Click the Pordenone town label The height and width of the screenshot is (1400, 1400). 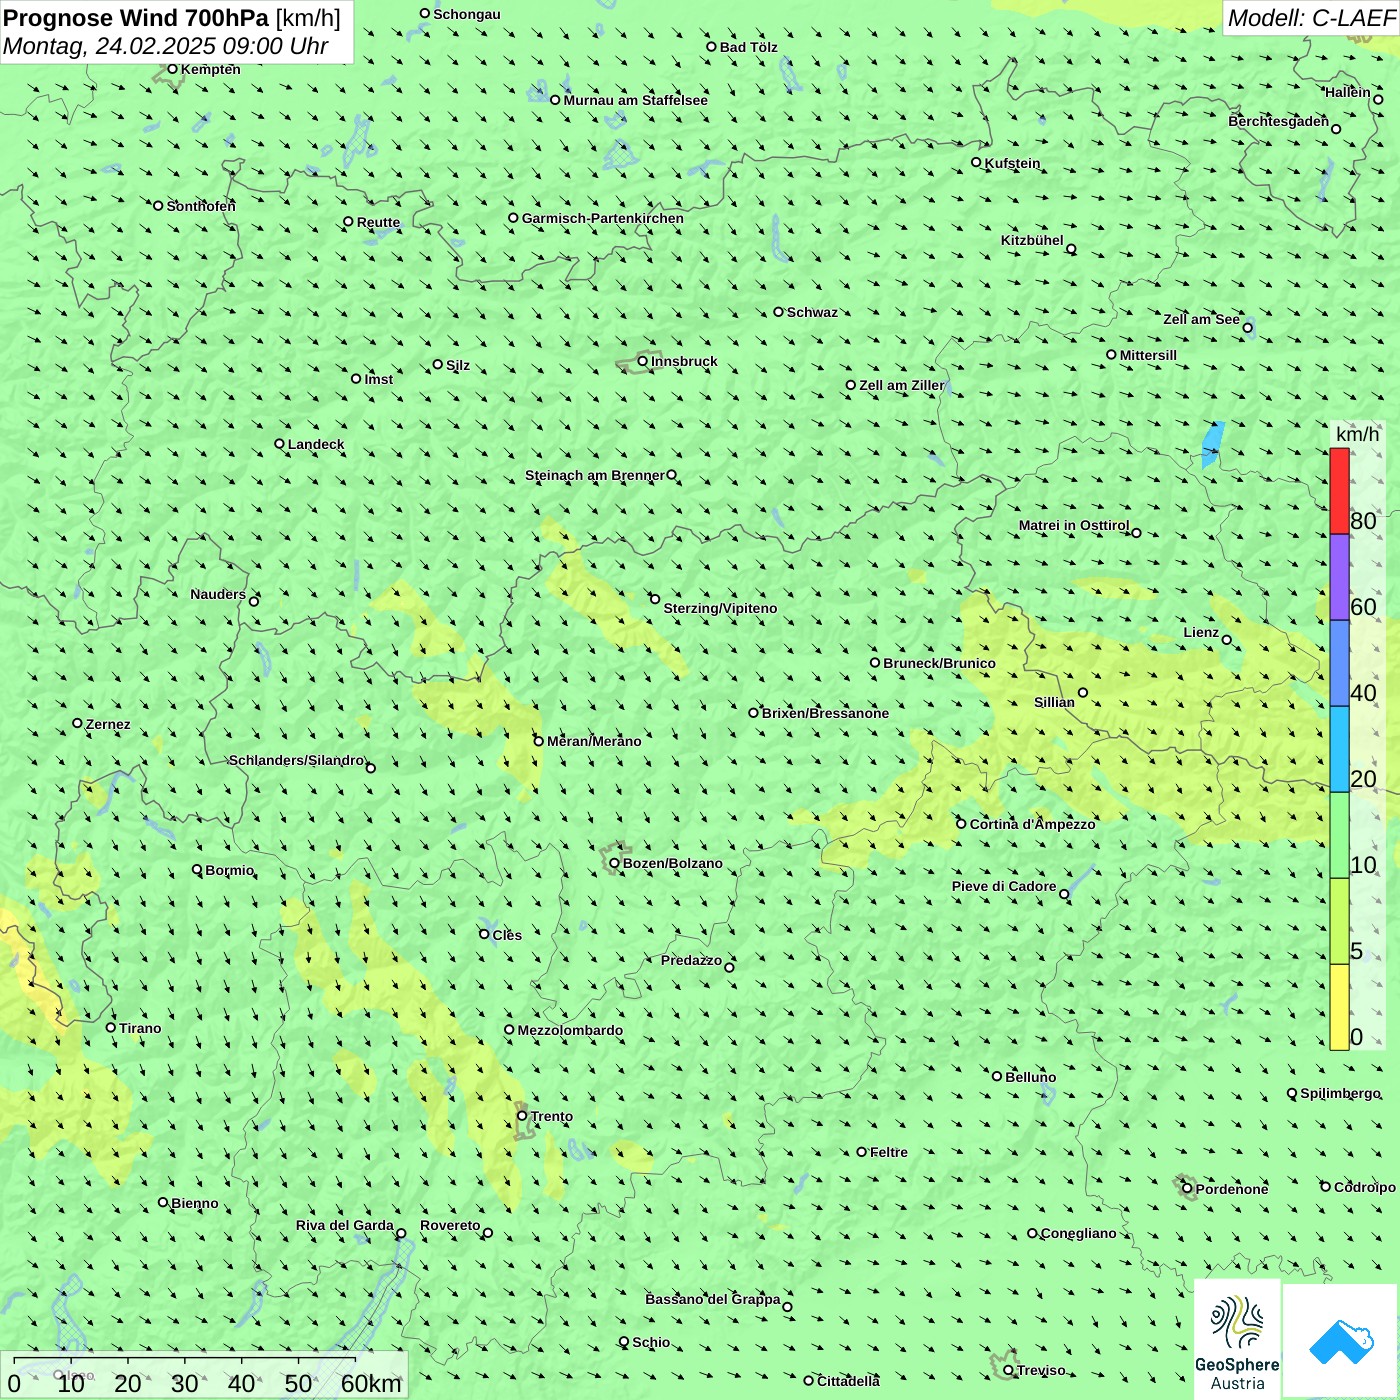pos(1232,1189)
